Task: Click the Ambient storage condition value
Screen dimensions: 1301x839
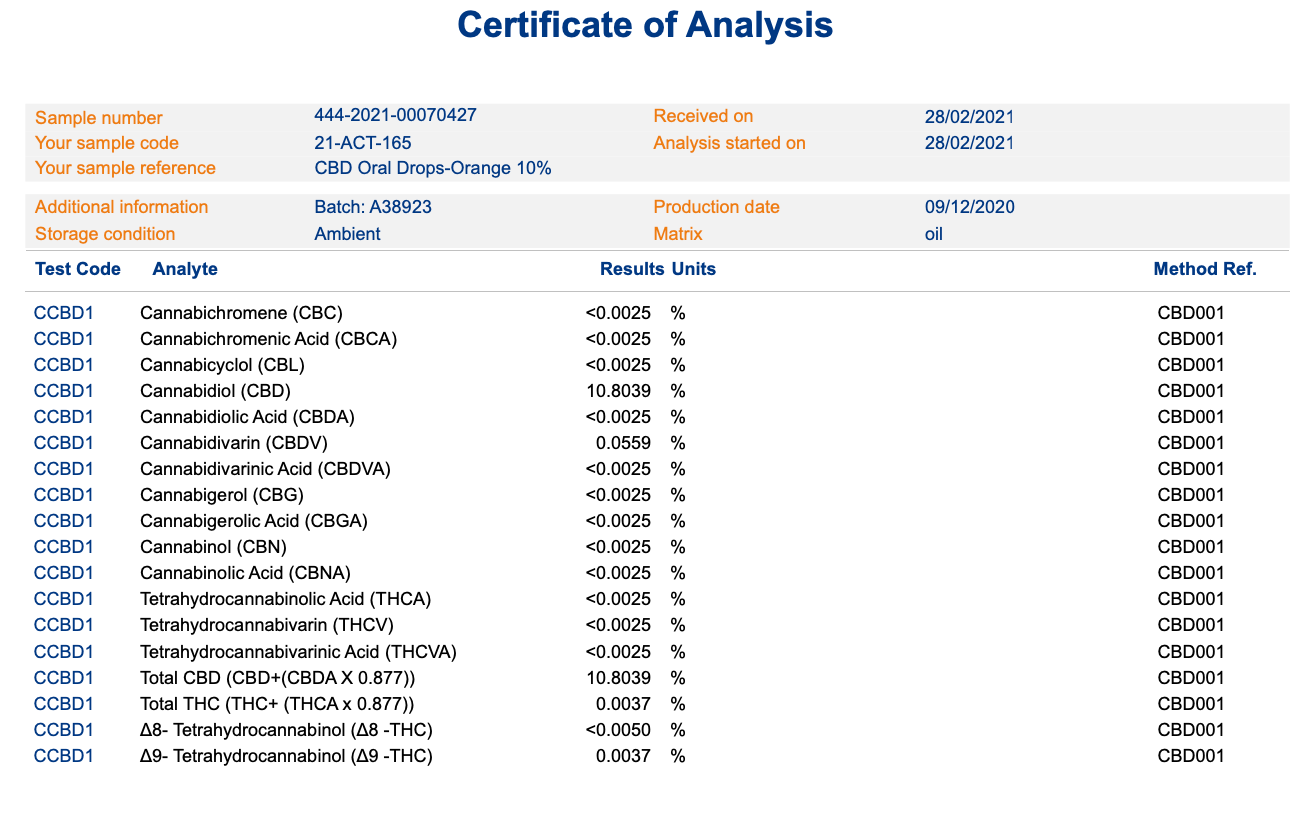Action: (347, 234)
